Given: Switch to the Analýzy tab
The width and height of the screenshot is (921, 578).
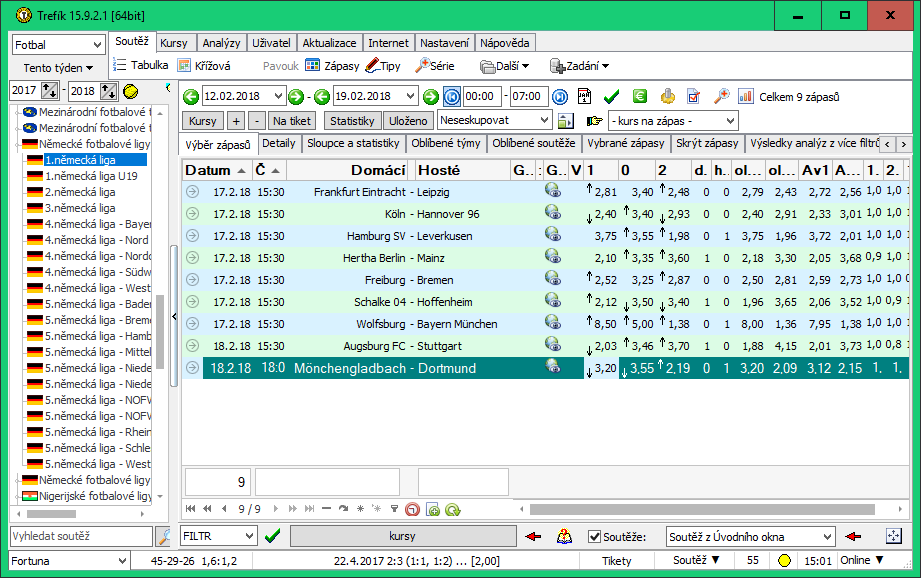Looking at the screenshot, I should click(220, 43).
